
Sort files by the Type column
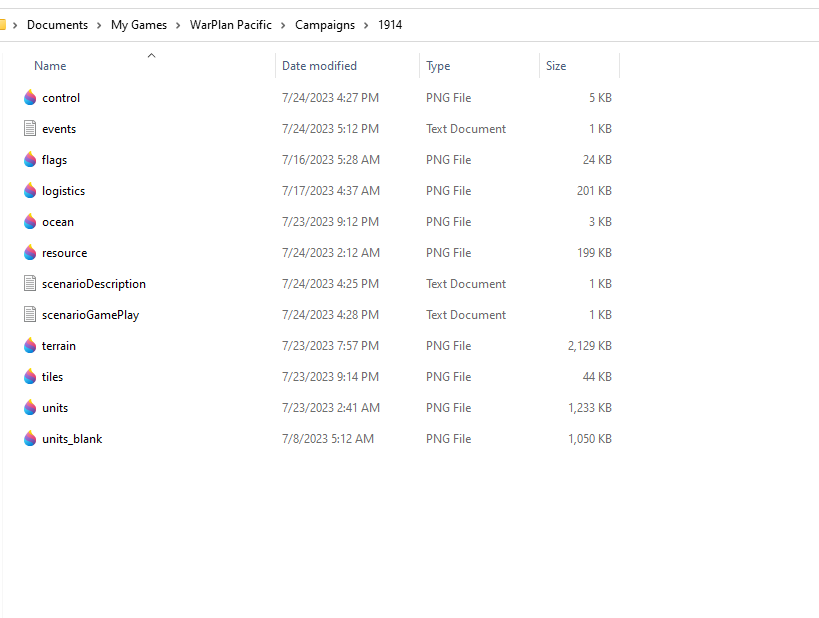(438, 66)
